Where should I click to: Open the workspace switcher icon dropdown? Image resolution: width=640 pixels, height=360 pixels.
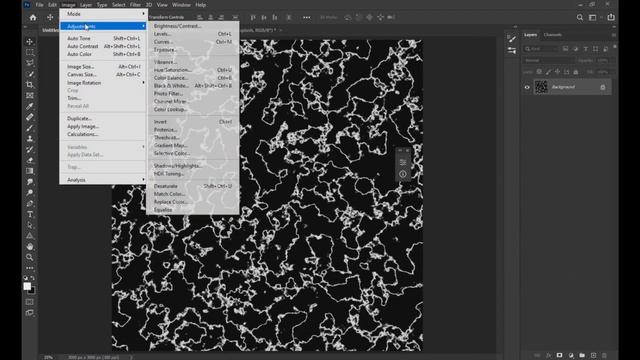594,17
